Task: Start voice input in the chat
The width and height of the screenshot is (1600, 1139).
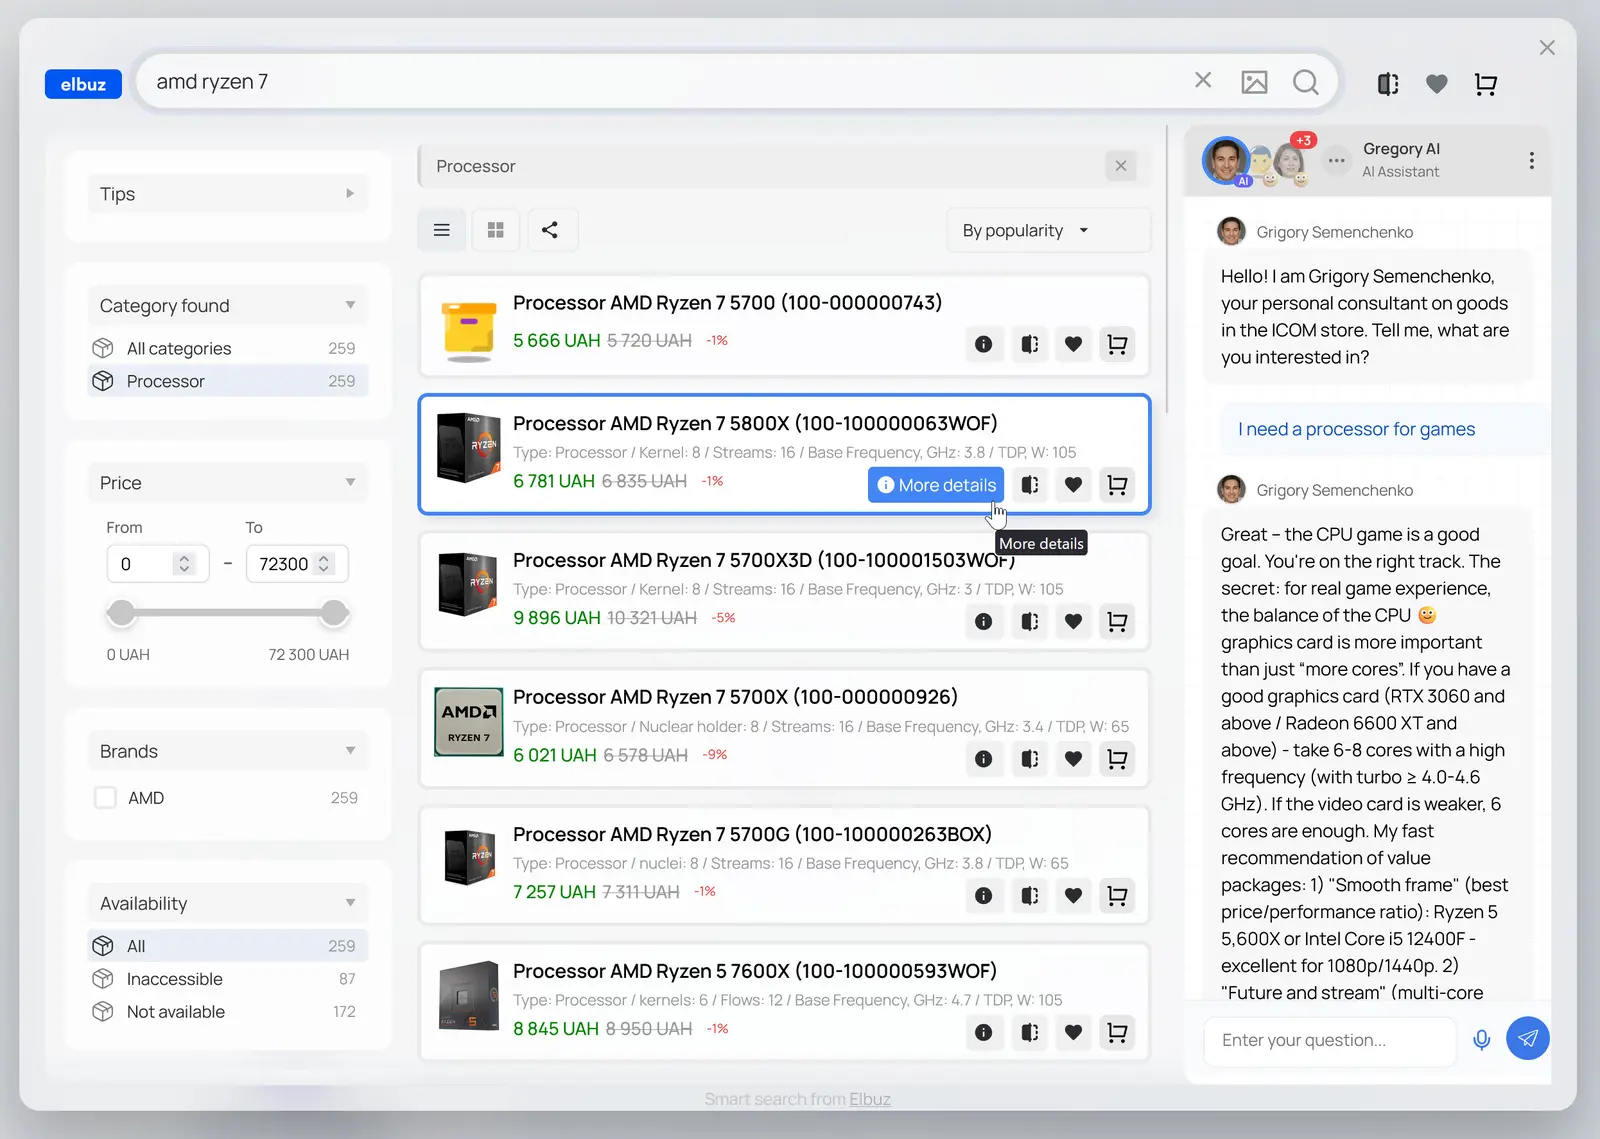Action: pyautogui.click(x=1482, y=1040)
